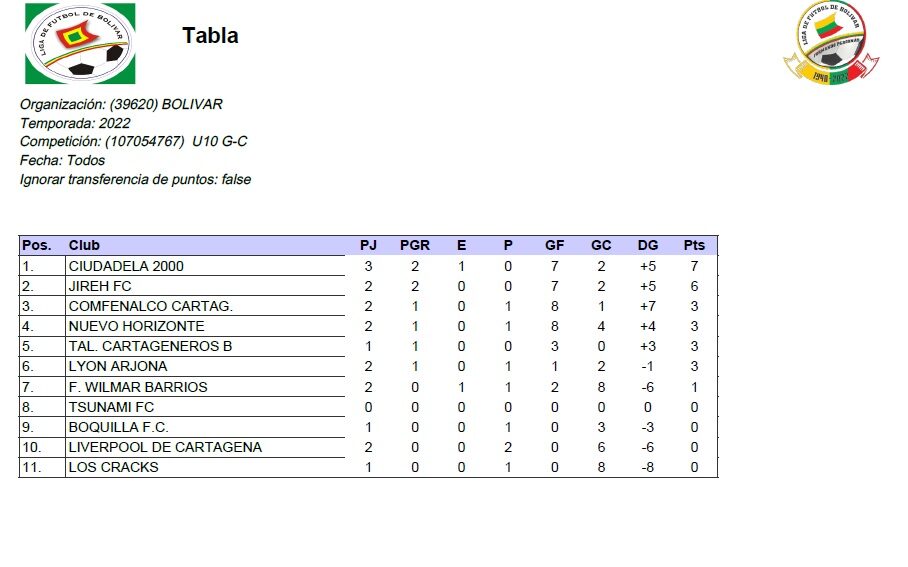This screenshot has width=908, height=567.
Task: Click the Liga de Futbol de Bolivar logo at left
Action: pyautogui.click(x=80, y=44)
